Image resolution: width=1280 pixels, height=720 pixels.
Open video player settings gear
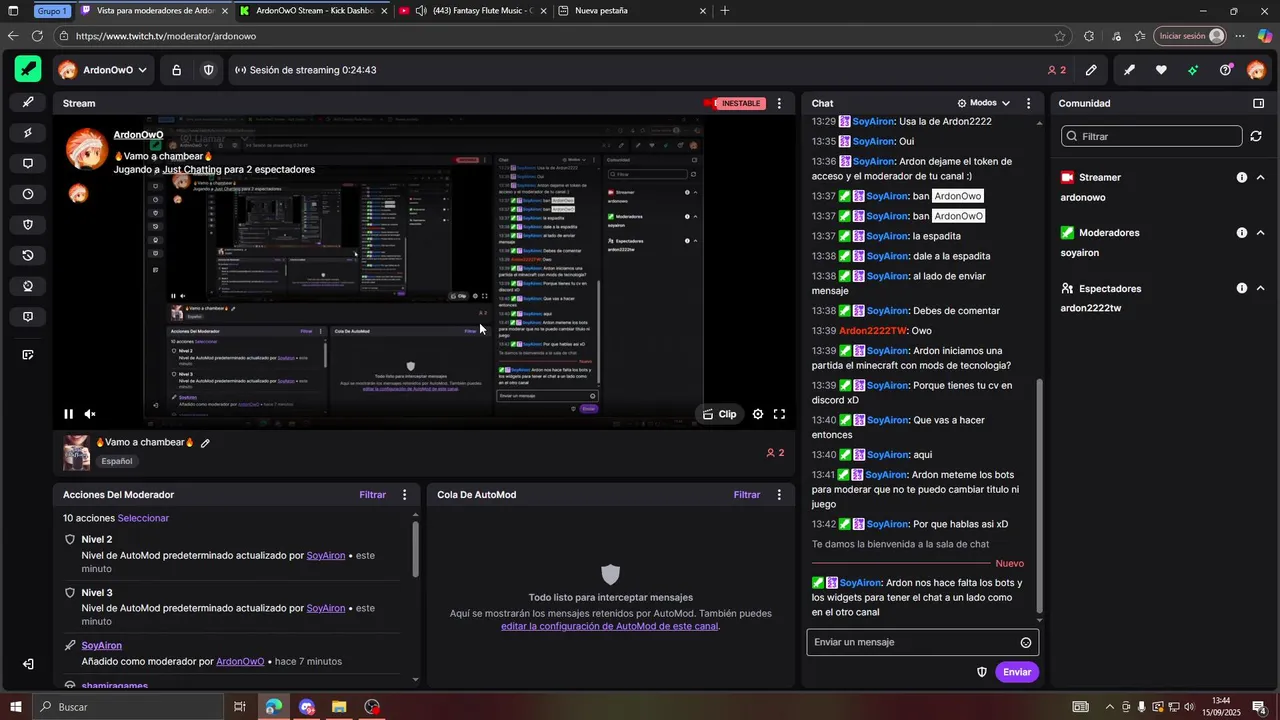pyautogui.click(x=758, y=414)
